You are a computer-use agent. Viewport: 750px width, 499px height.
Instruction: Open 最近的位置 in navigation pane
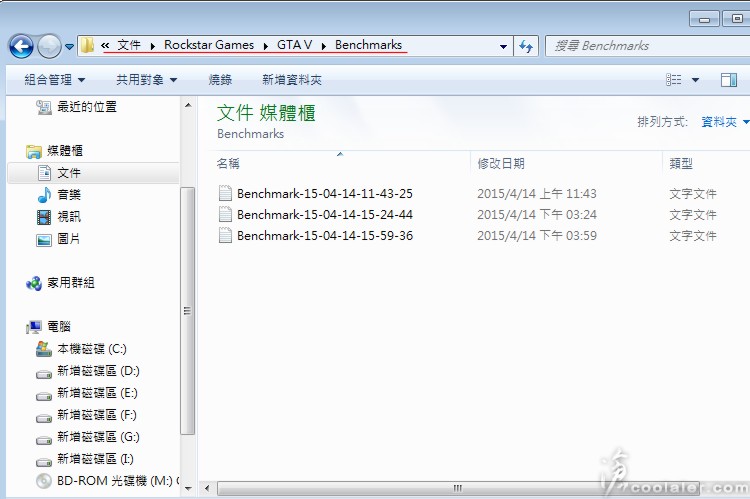pyautogui.click(x=87, y=107)
